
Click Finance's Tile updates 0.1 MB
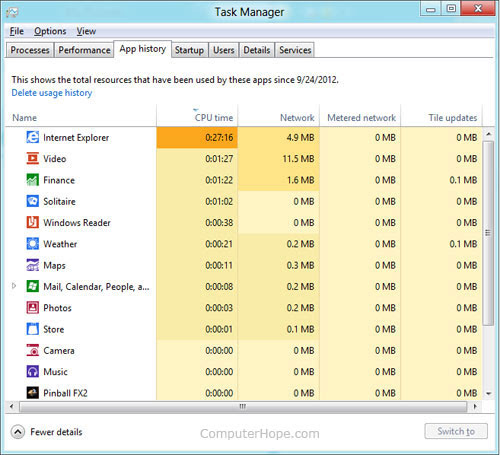(x=463, y=180)
